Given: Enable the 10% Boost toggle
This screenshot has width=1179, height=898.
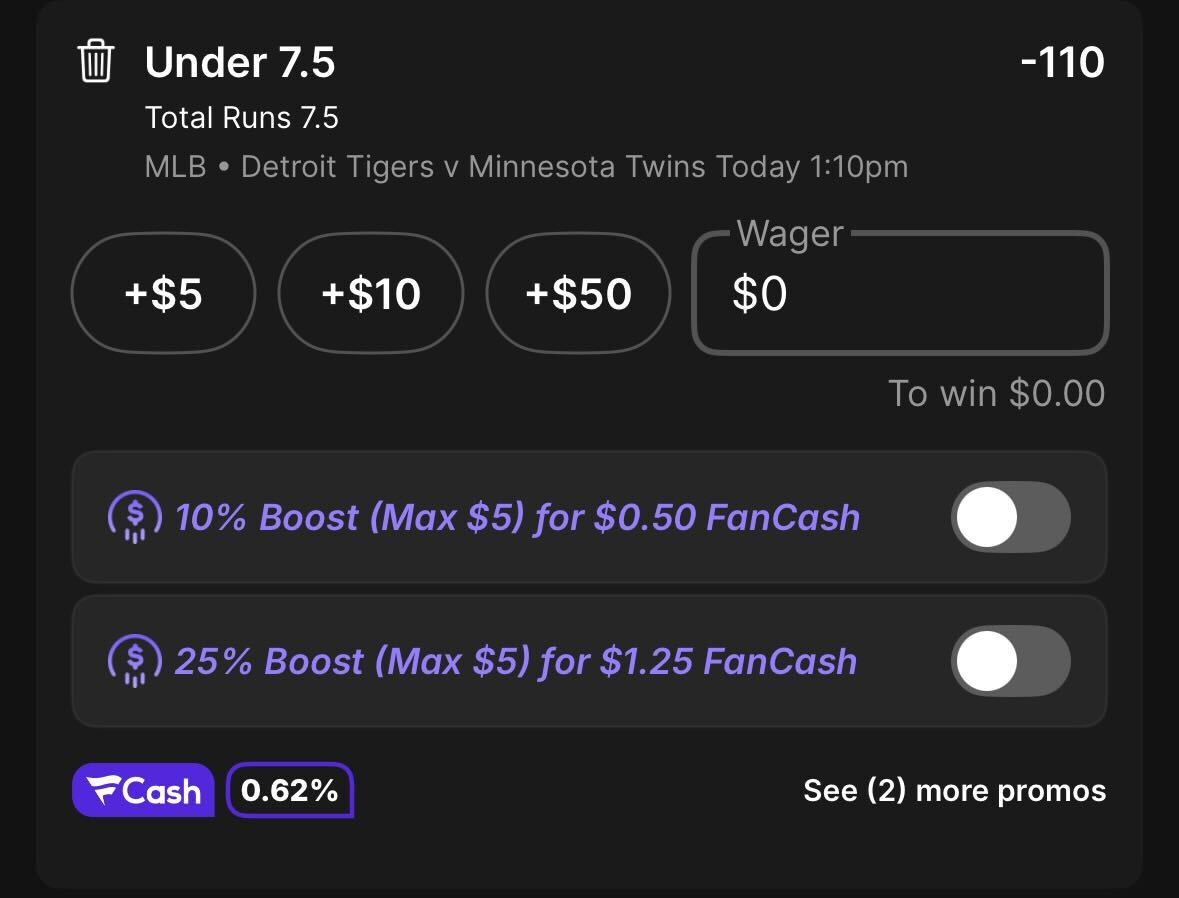Looking at the screenshot, I should 1011,517.
